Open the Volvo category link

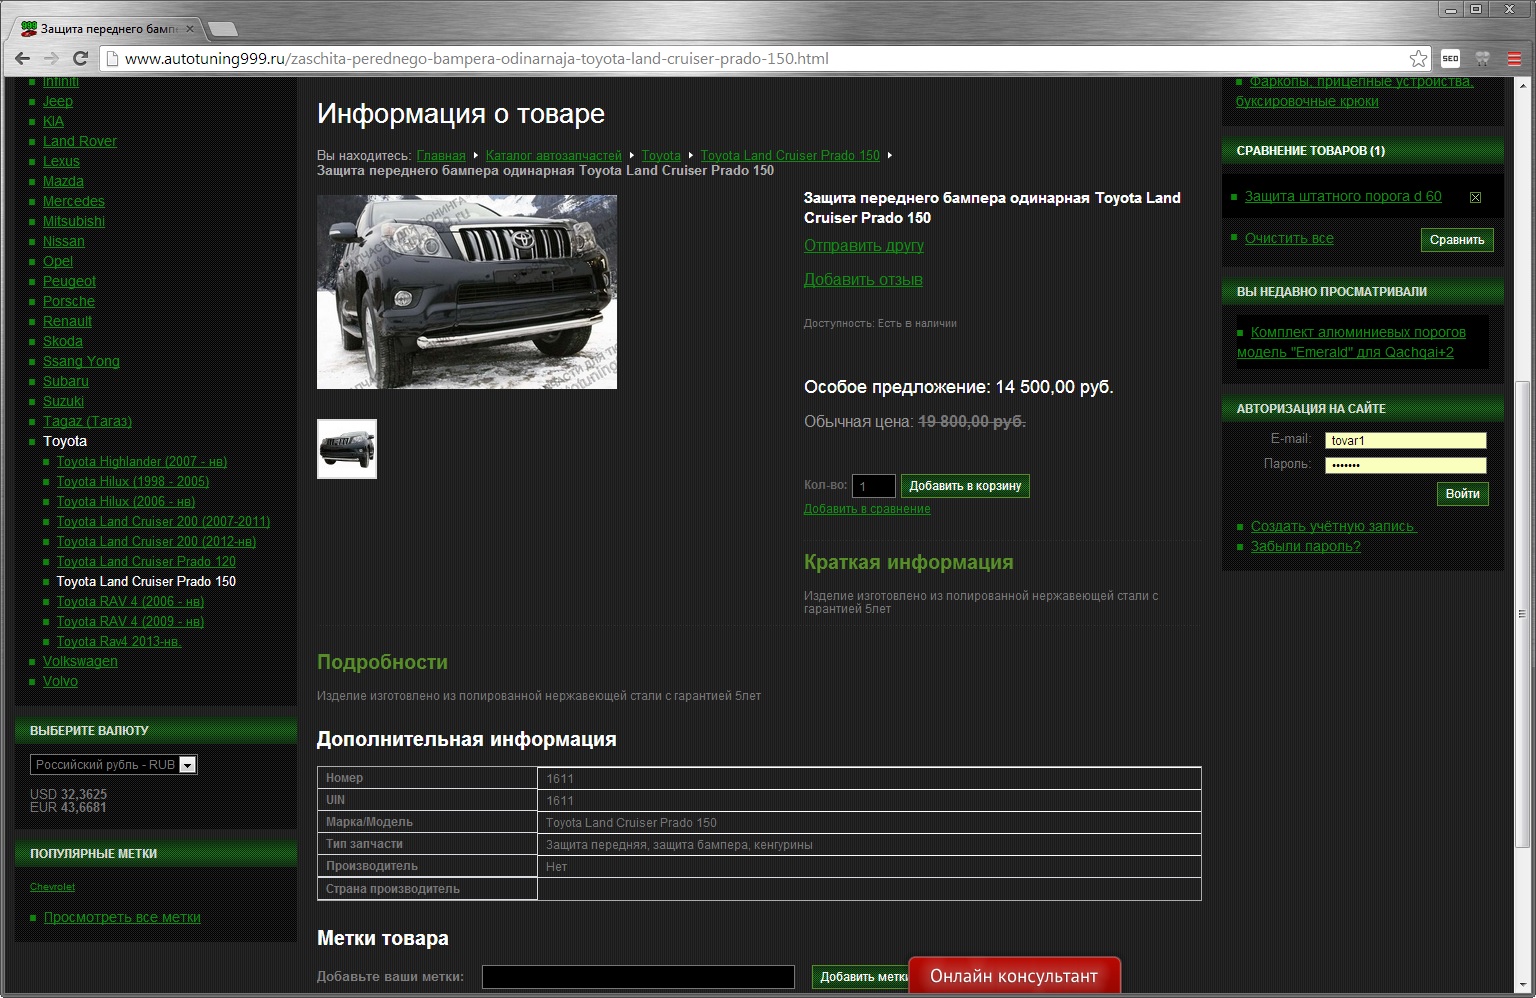coord(60,681)
